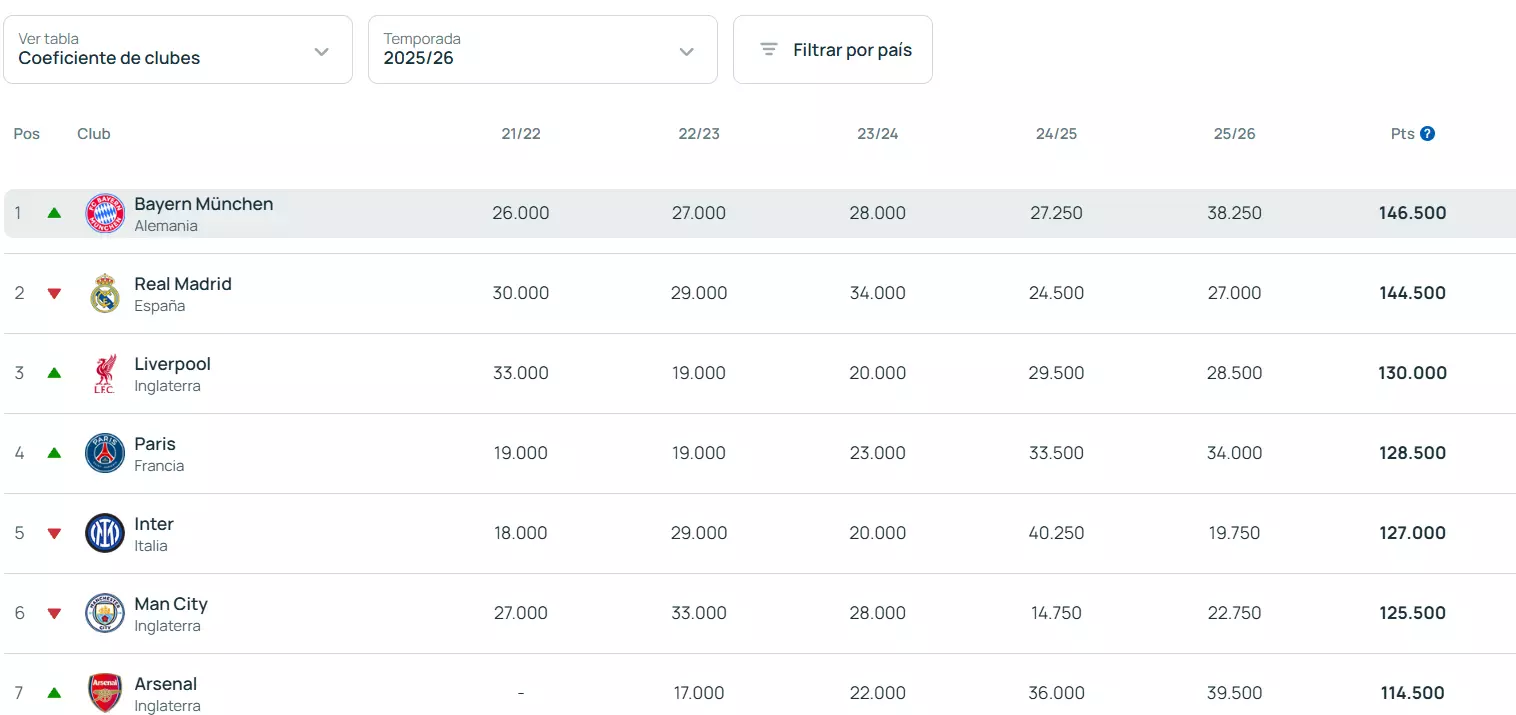Click Alemania country label under Bayern München
The width and height of the screenshot is (1516, 715).
[166, 226]
